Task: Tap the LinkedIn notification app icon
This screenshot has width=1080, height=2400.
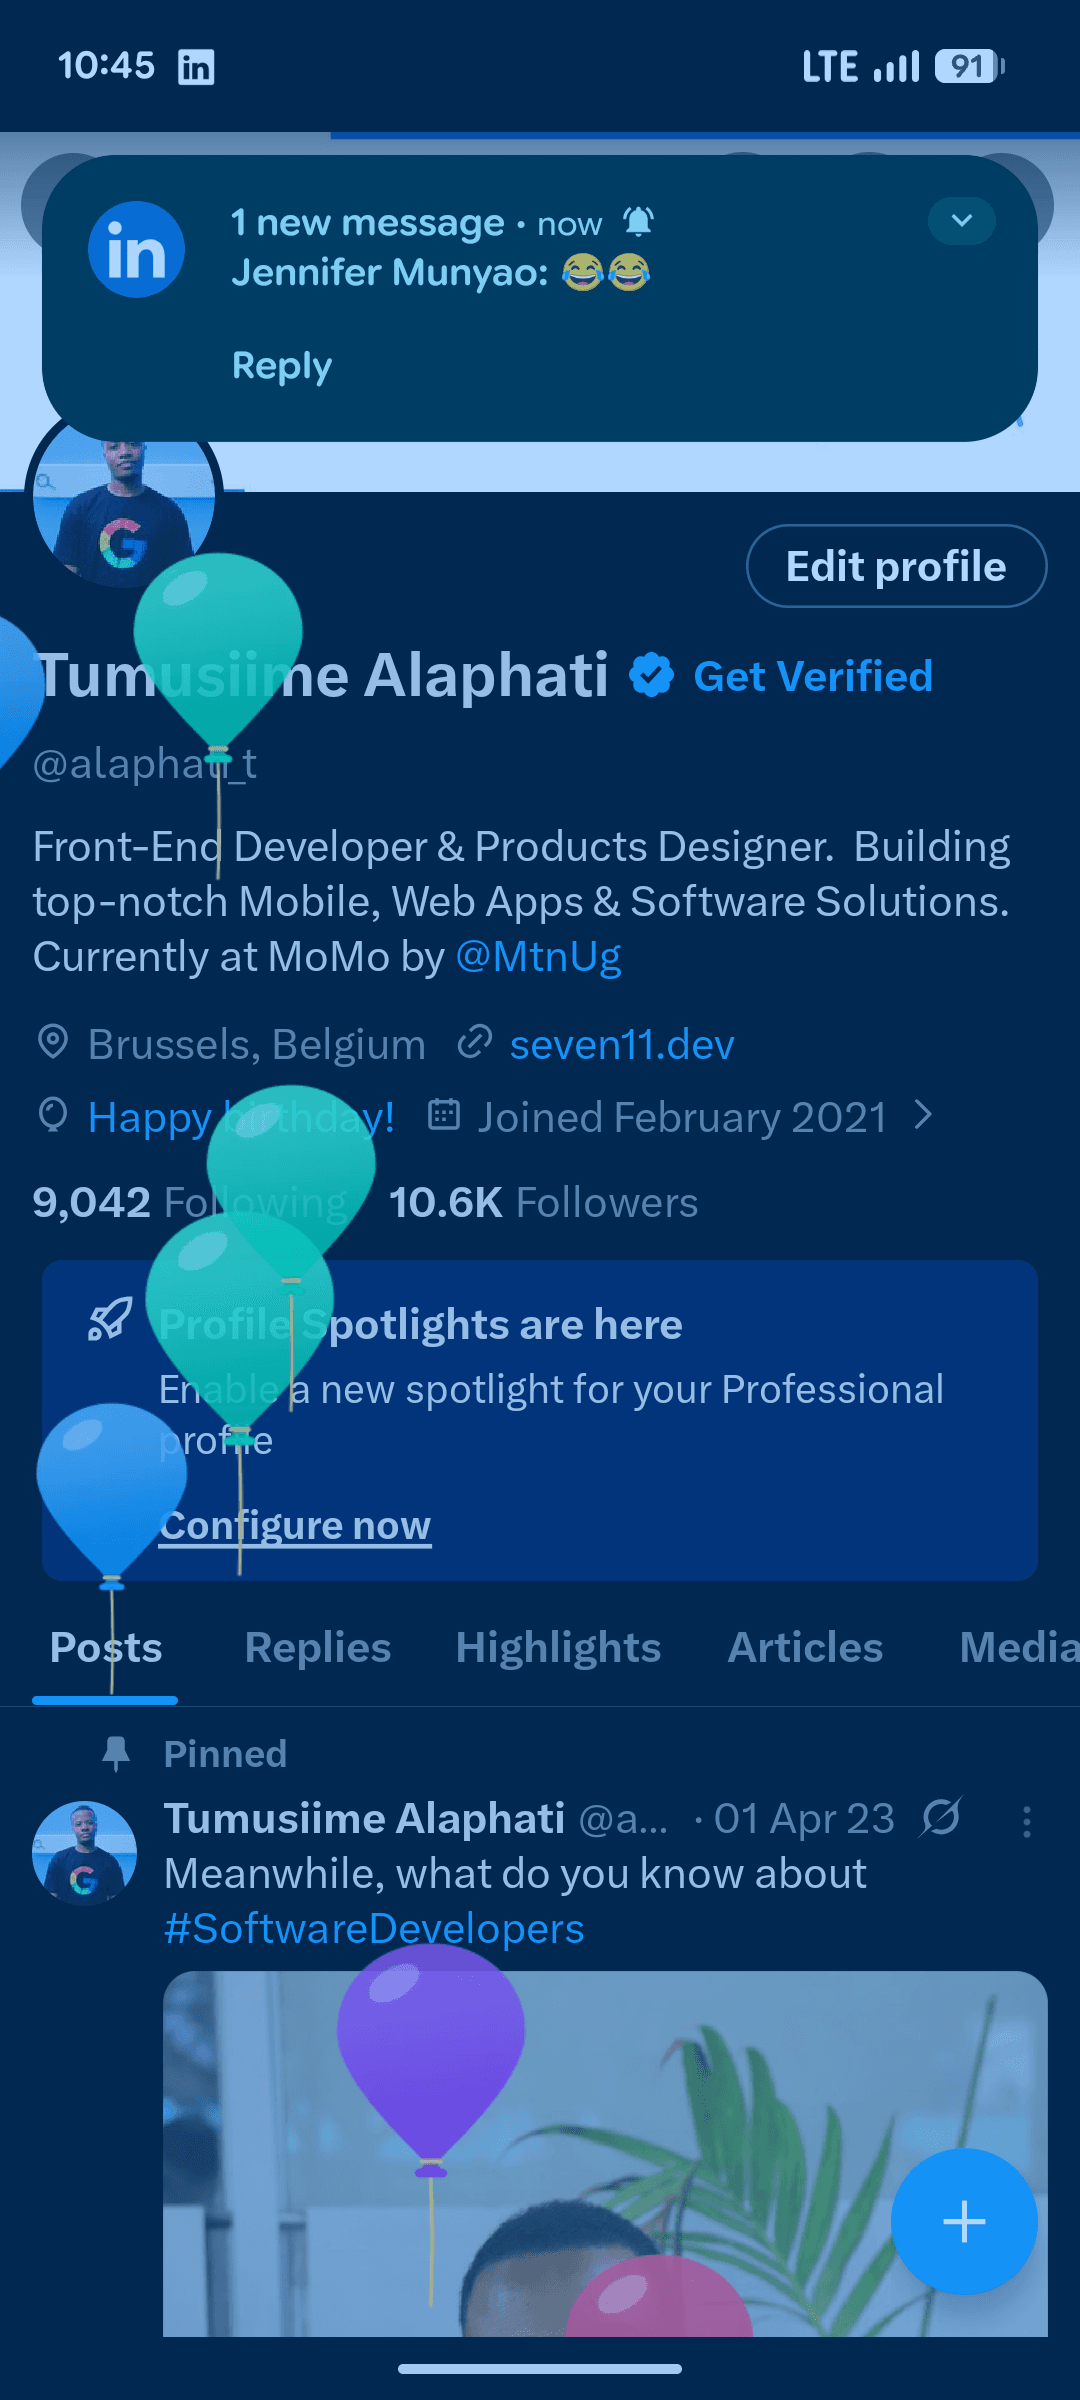Action: [x=136, y=250]
